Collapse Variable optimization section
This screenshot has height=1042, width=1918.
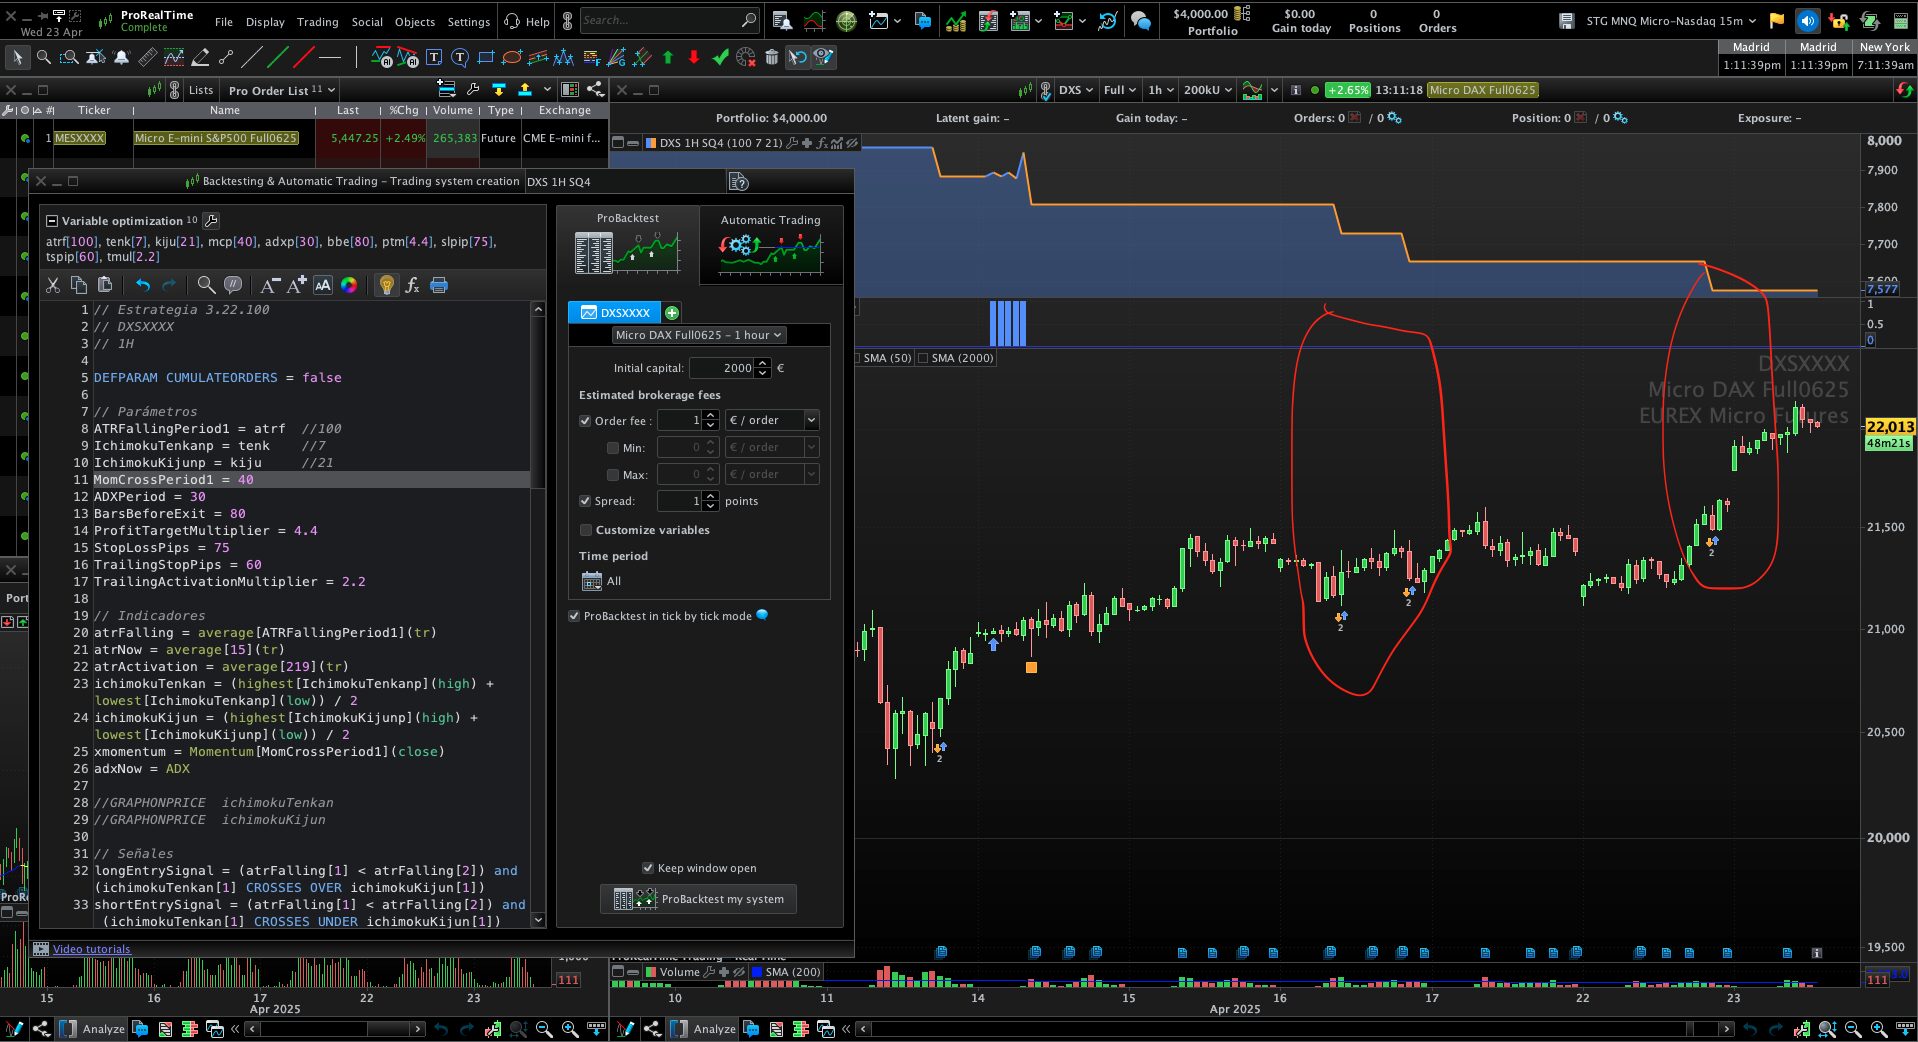tap(52, 221)
